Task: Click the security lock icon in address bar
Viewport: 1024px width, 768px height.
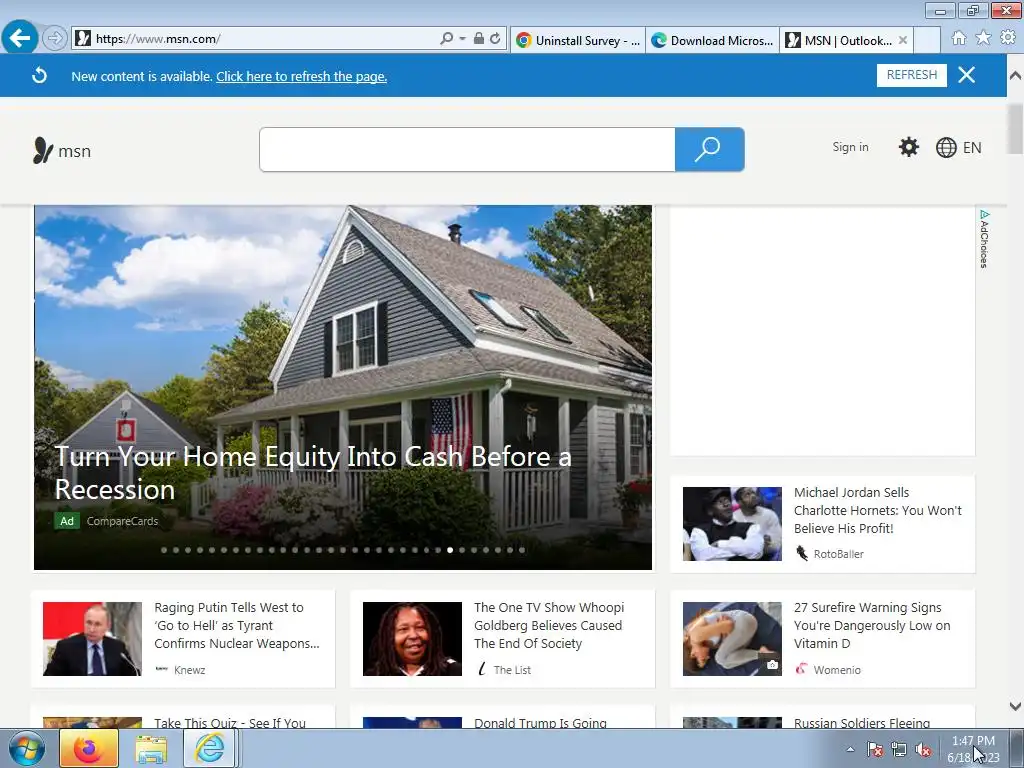Action: 479,39
